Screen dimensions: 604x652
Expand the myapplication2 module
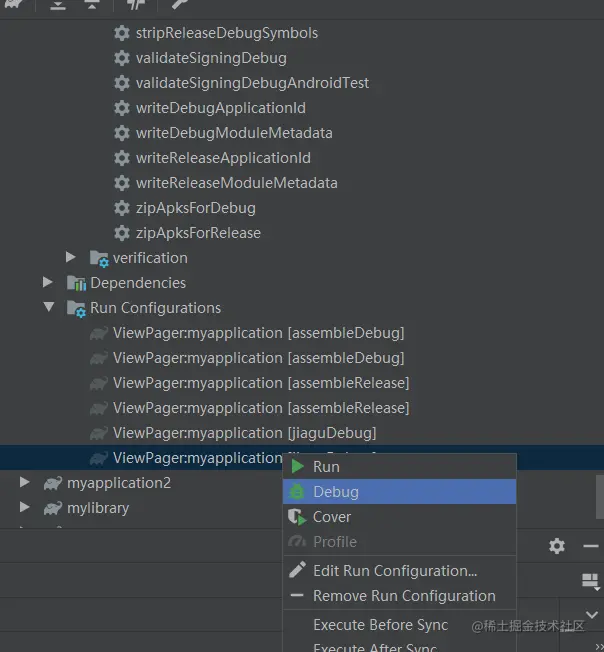tap(25, 483)
